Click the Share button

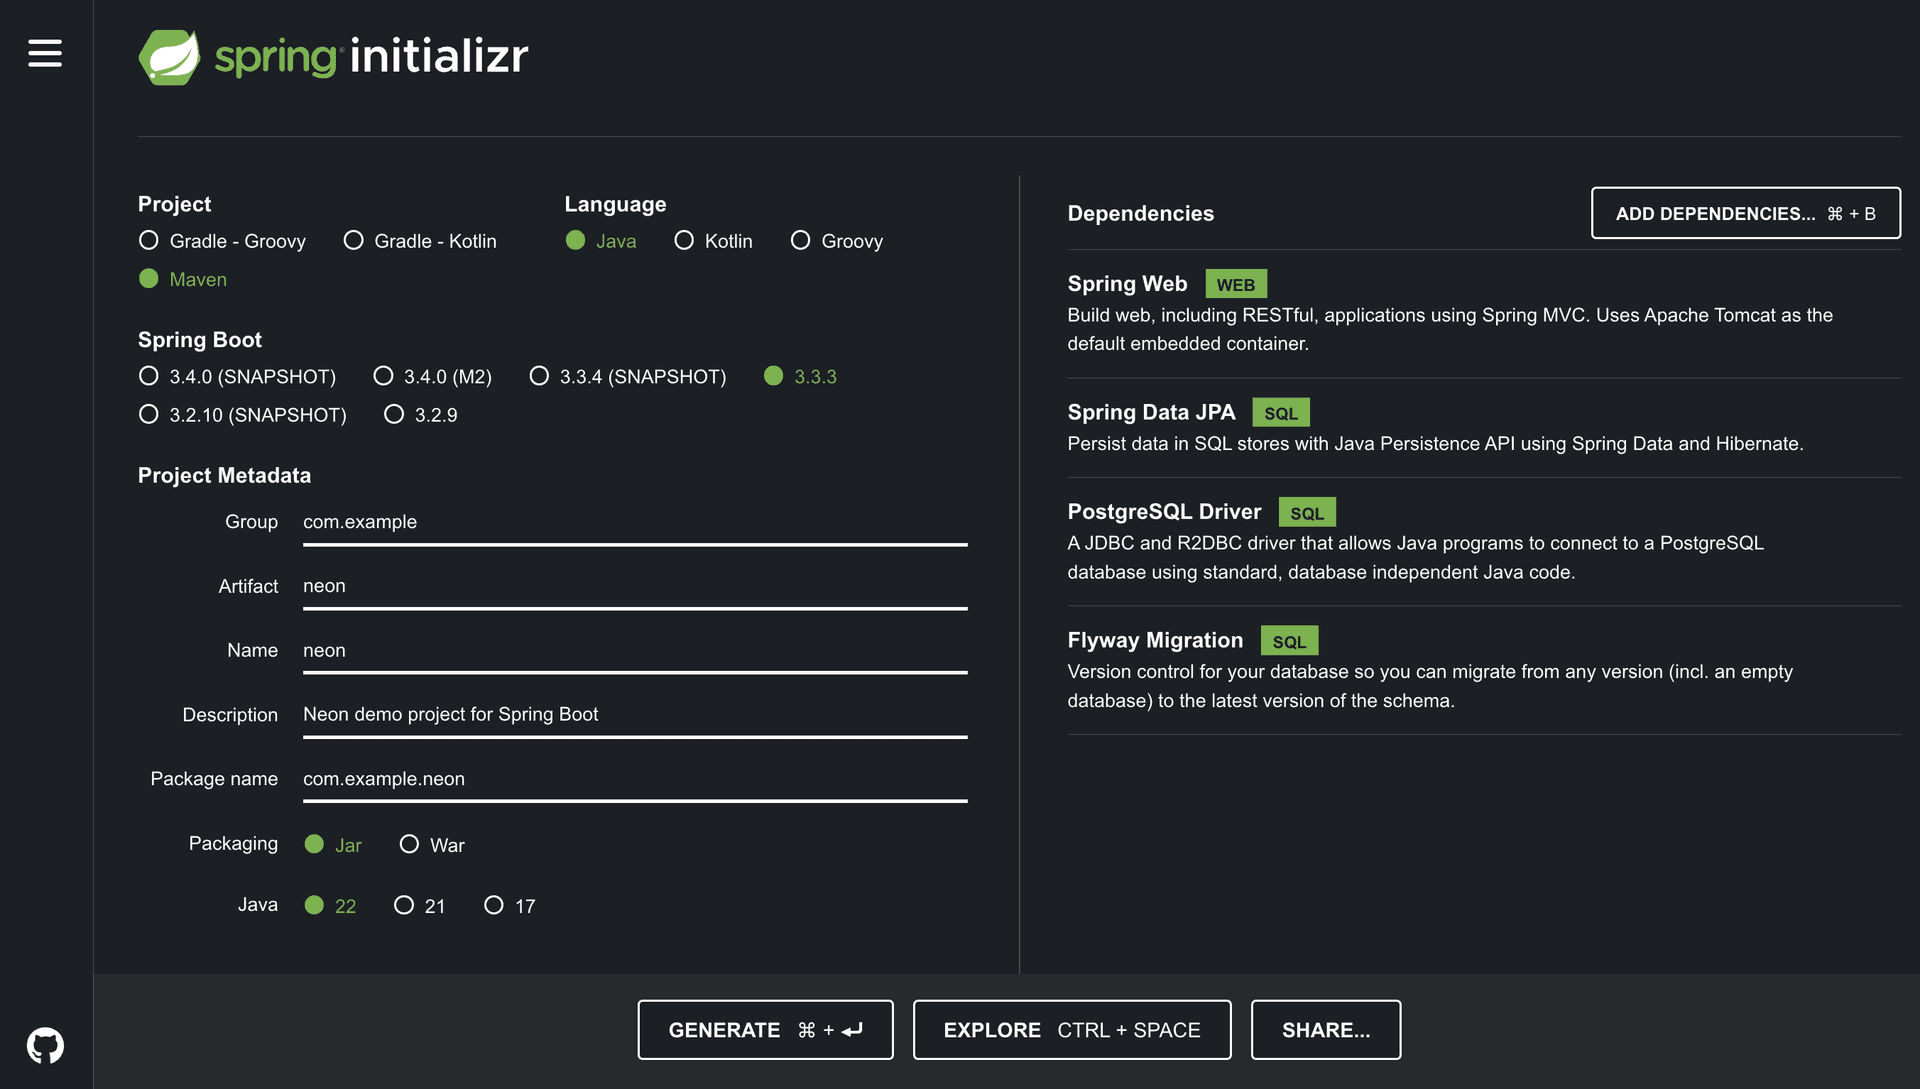[1325, 1030]
